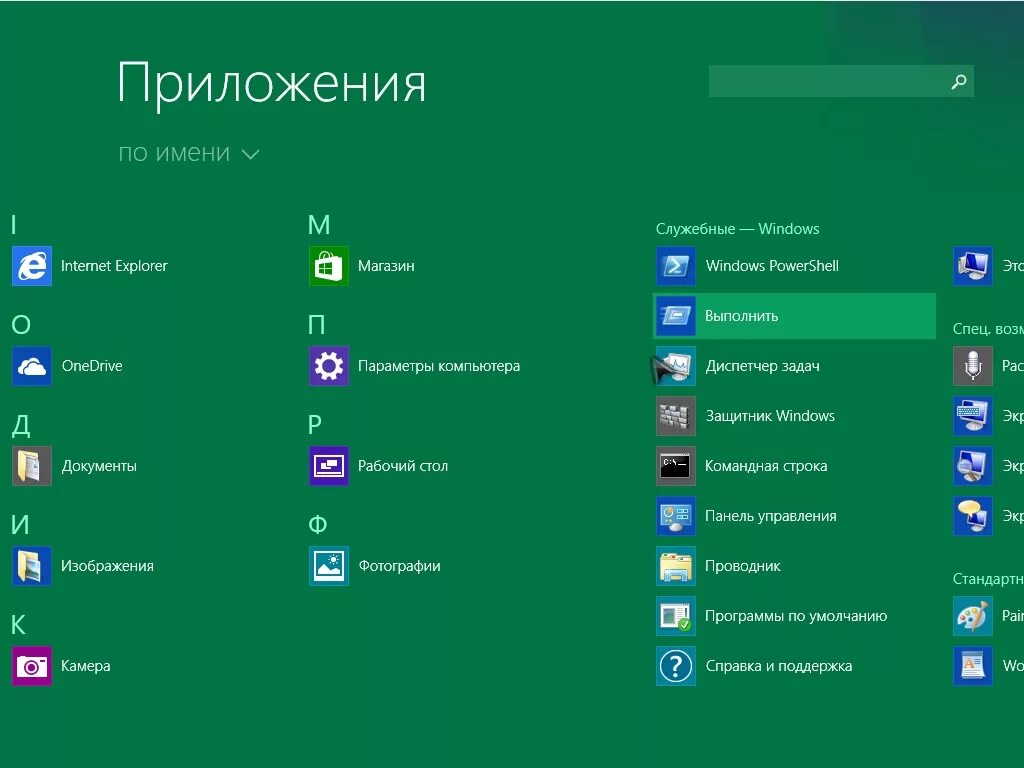Screen dimensions: 1024x768
Task: Launch the Paint palette icon
Action: tap(972, 616)
